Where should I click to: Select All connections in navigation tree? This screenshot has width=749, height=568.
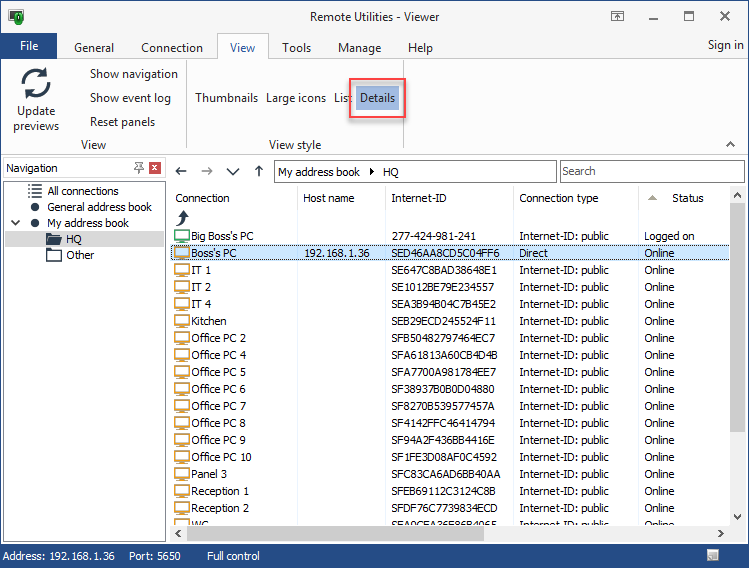(x=83, y=191)
